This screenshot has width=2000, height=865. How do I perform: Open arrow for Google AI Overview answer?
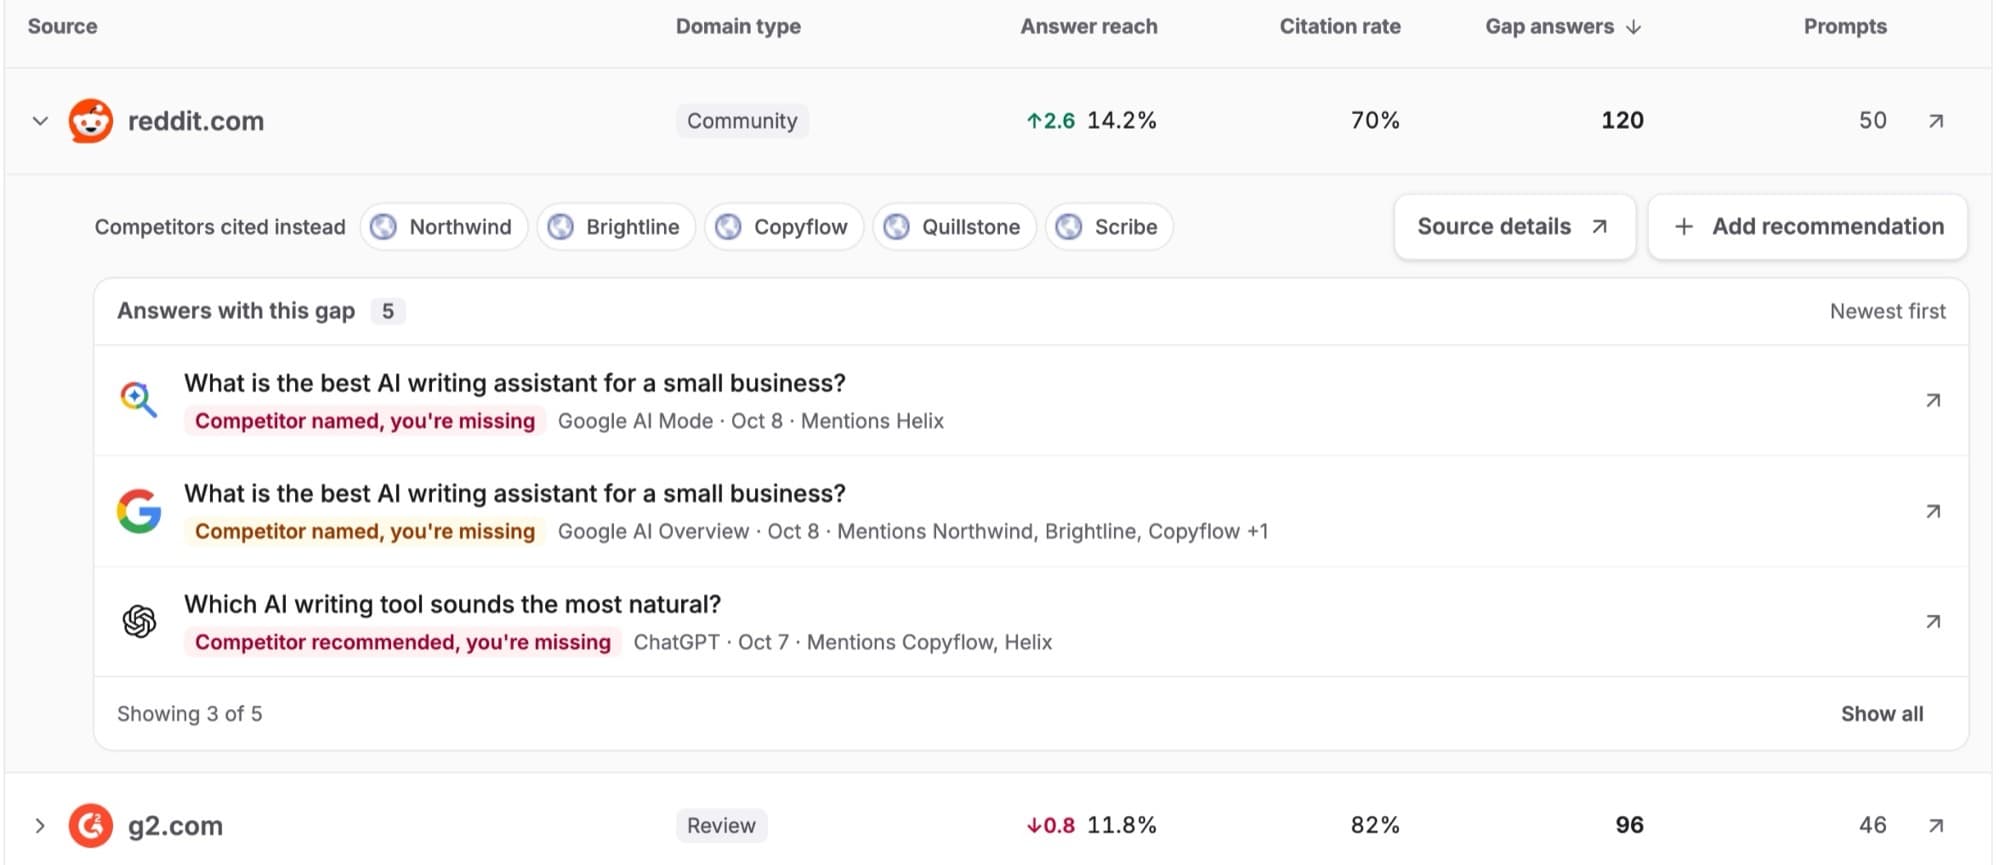tap(1933, 511)
